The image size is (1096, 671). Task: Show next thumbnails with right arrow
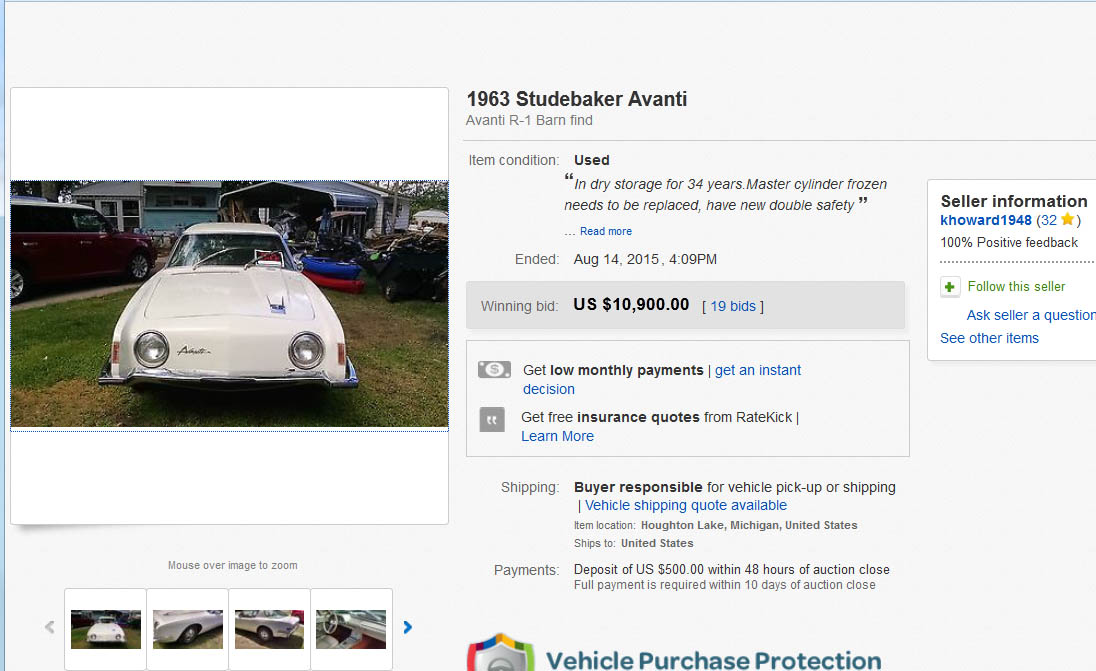[x=408, y=627]
